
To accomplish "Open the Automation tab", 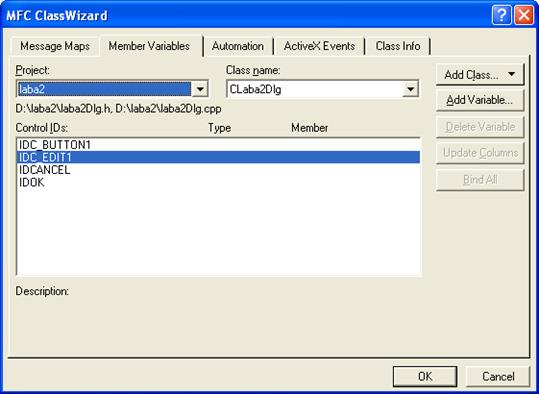I will coord(238,46).
